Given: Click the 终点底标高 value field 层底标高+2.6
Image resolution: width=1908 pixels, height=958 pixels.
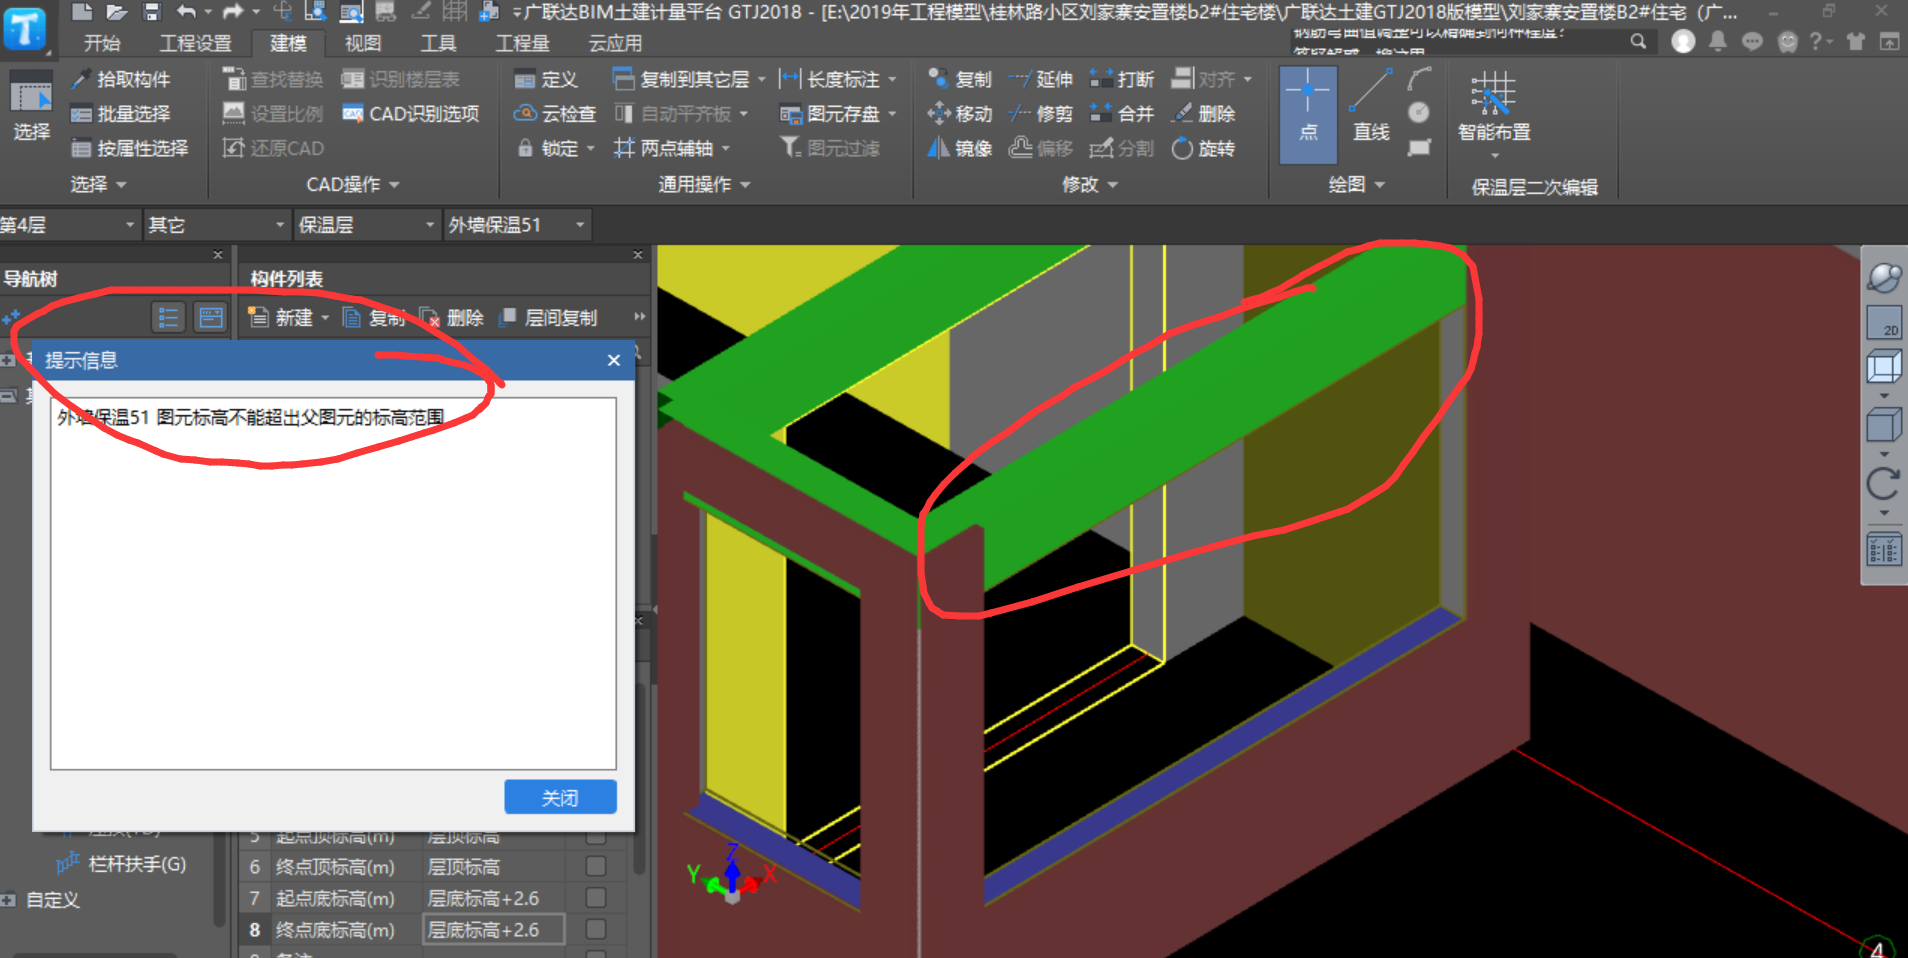Looking at the screenshot, I should [494, 930].
